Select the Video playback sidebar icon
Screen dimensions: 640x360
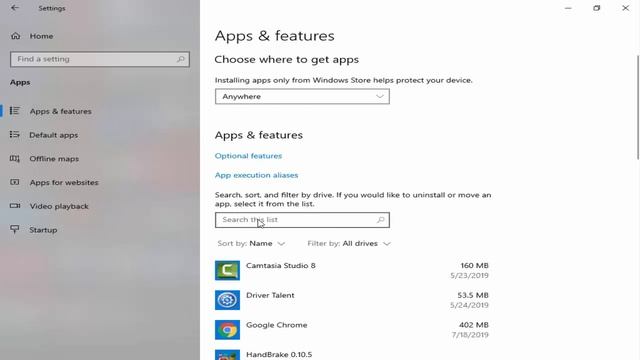pyautogui.click(x=15, y=206)
